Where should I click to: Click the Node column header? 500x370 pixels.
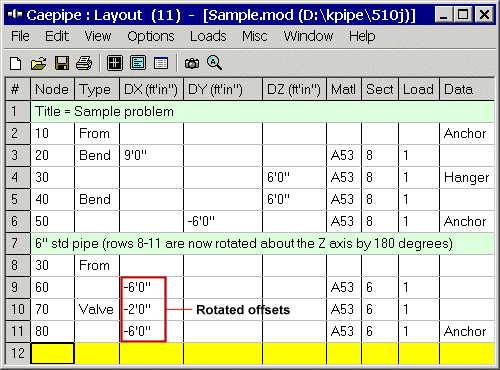coord(52,89)
